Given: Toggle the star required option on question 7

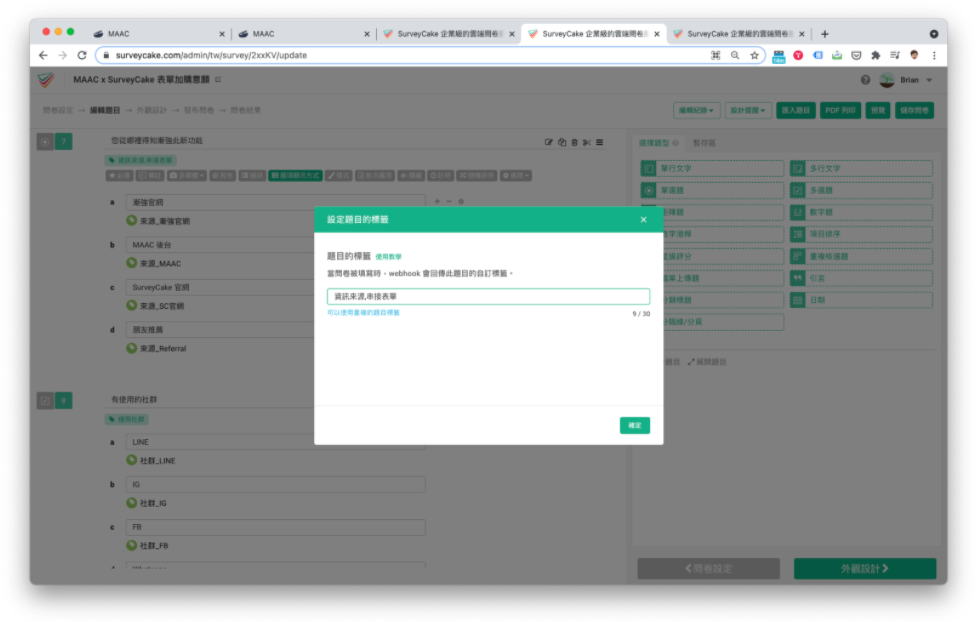Looking at the screenshot, I should [x=119, y=176].
